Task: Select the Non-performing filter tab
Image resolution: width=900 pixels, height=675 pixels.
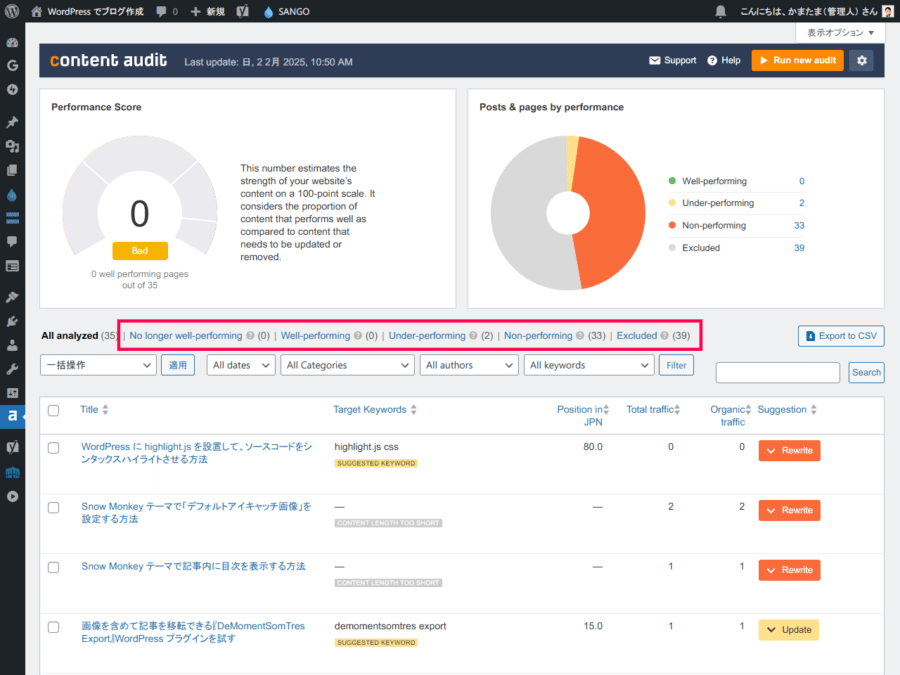Action: click(538, 336)
